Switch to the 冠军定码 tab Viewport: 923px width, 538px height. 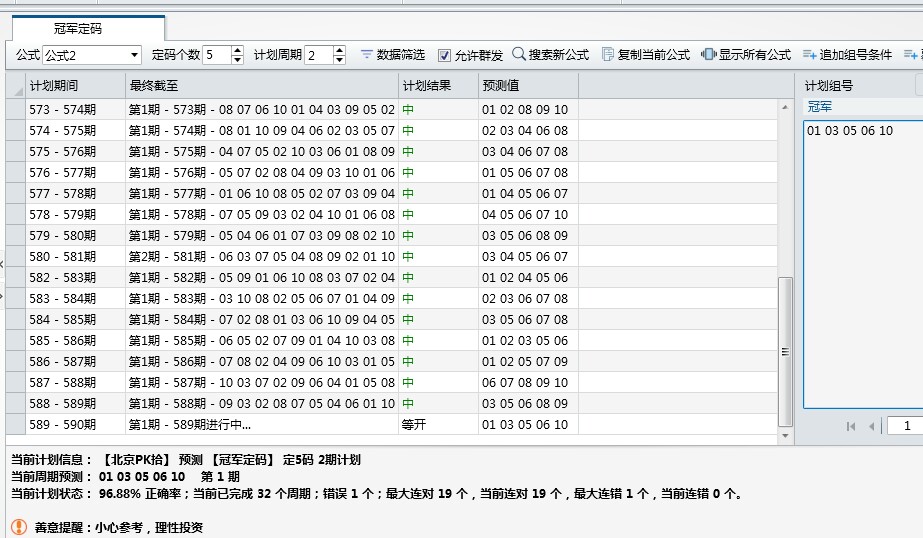click(88, 28)
